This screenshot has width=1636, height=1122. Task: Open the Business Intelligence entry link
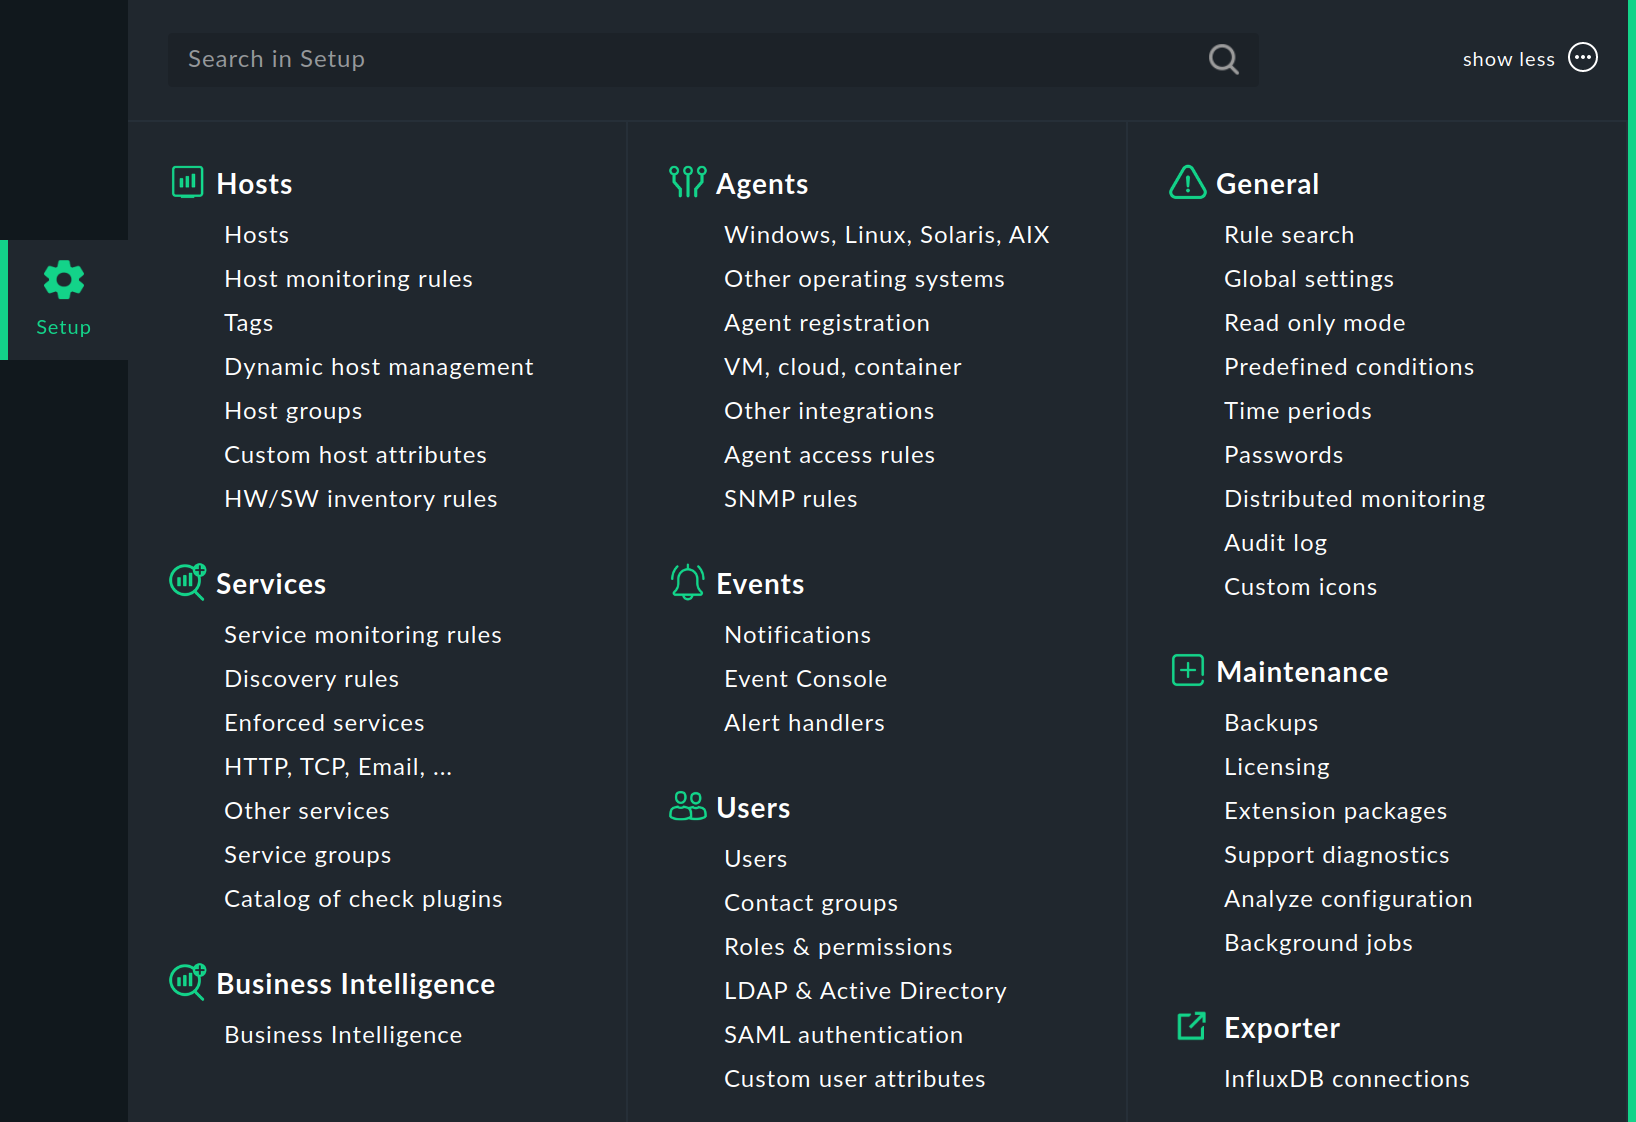(x=344, y=1035)
